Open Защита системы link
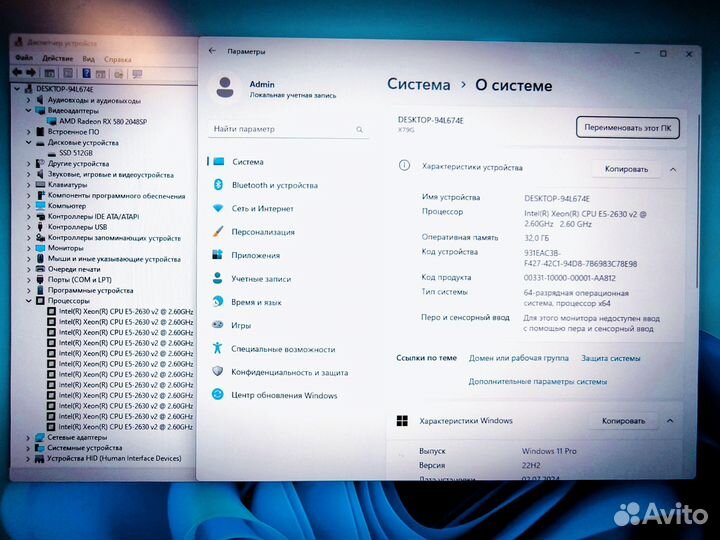Viewport: 720px width, 540px height. (610, 358)
